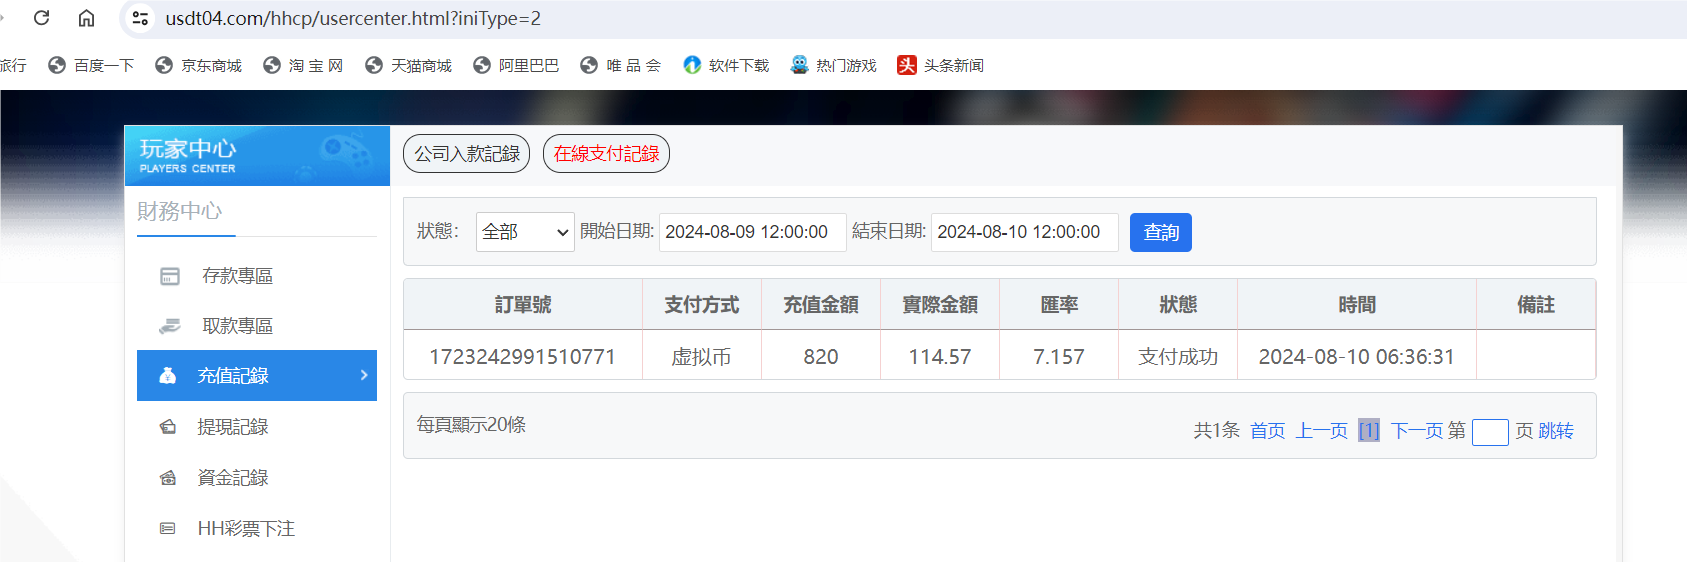Click the 時間 column header
The height and width of the screenshot is (562, 1687).
pos(1357,305)
